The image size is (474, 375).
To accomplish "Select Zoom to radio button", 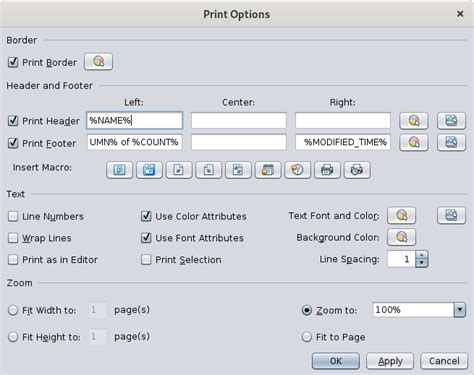I will point(307,310).
